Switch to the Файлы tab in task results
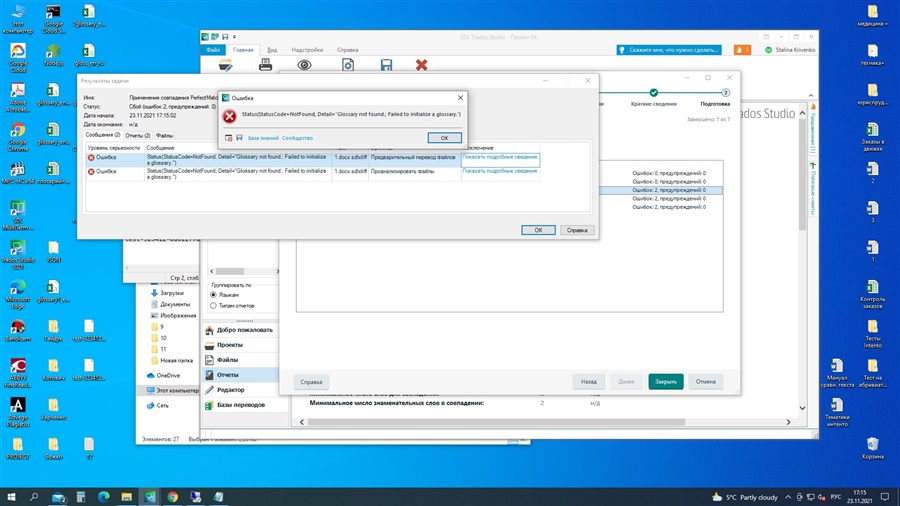The width and height of the screenshot is (900, 506). 164,135
